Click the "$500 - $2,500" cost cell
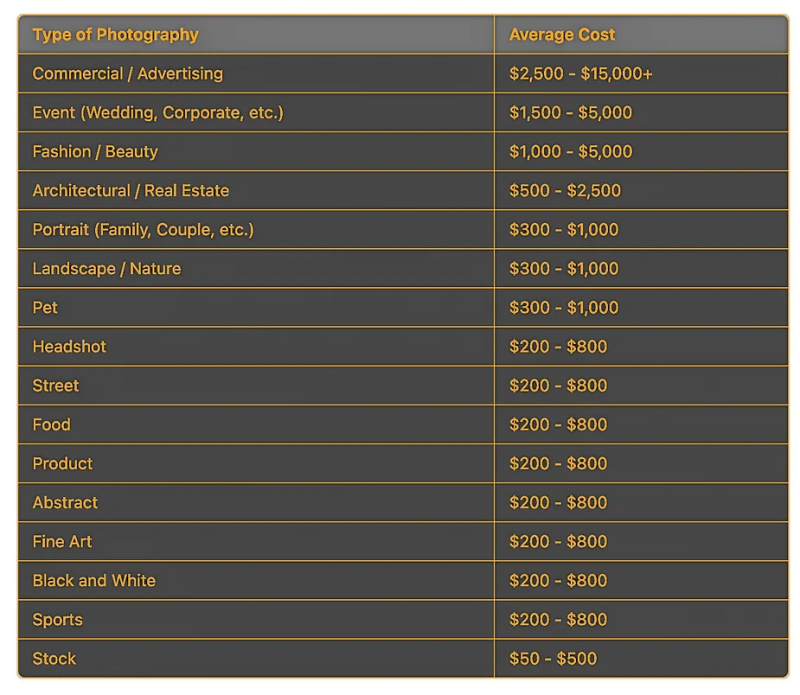This screenshot has width=800, height=695. click(565, 191)
